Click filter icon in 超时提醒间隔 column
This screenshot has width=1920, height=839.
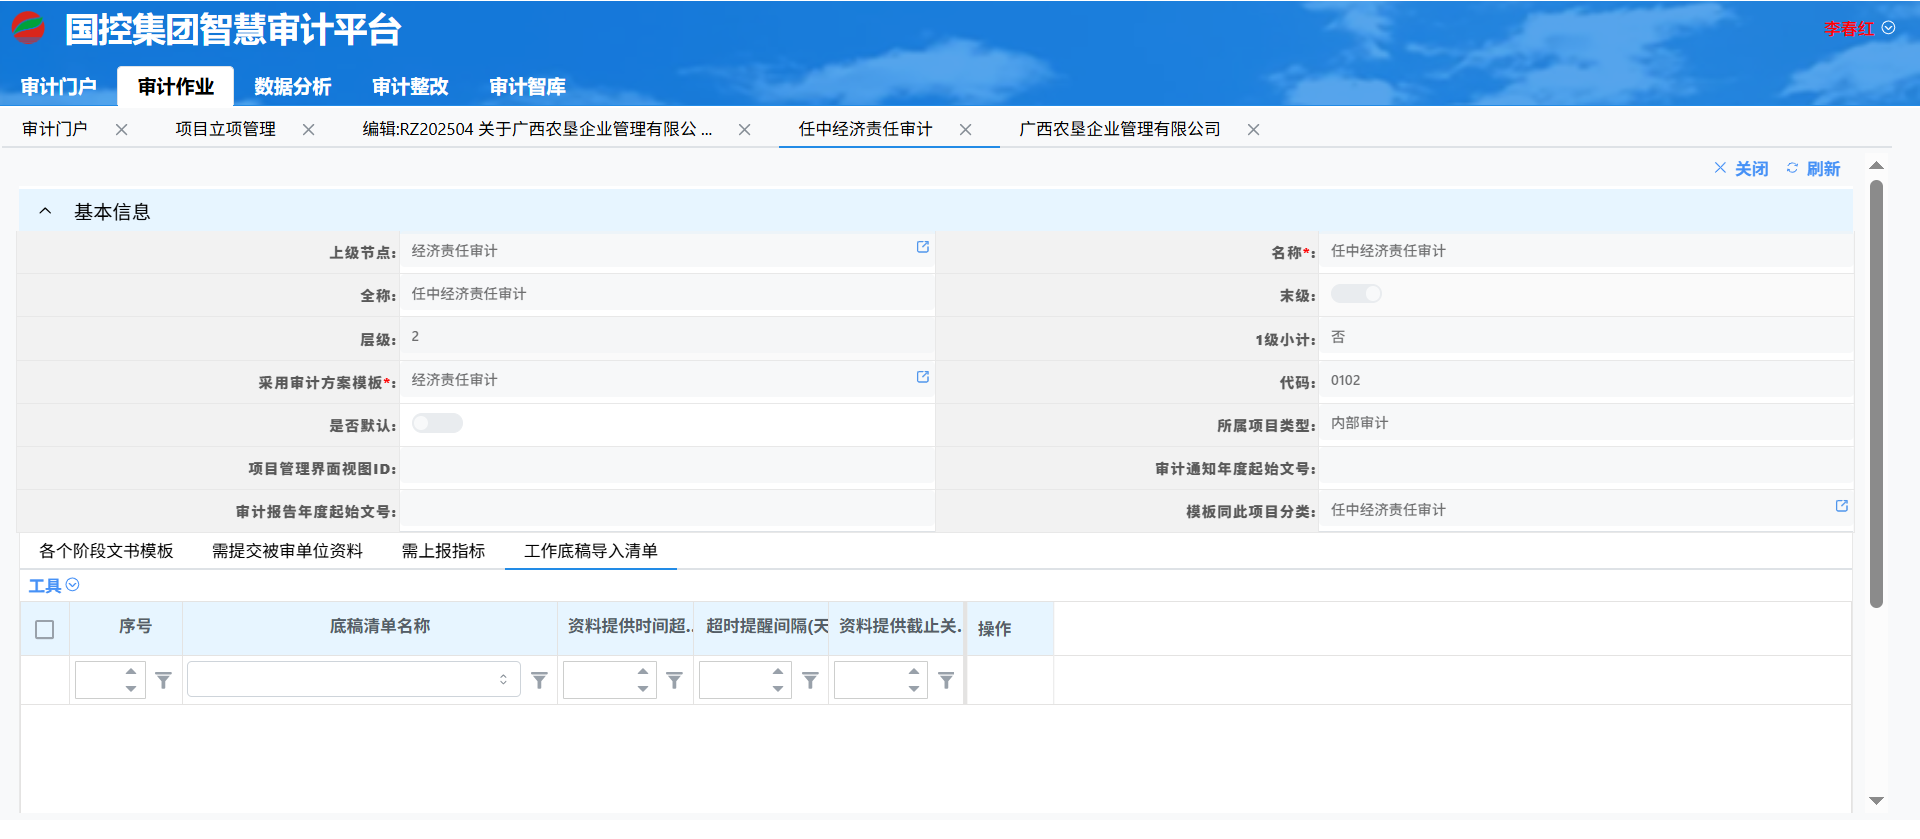click(811, 681)
